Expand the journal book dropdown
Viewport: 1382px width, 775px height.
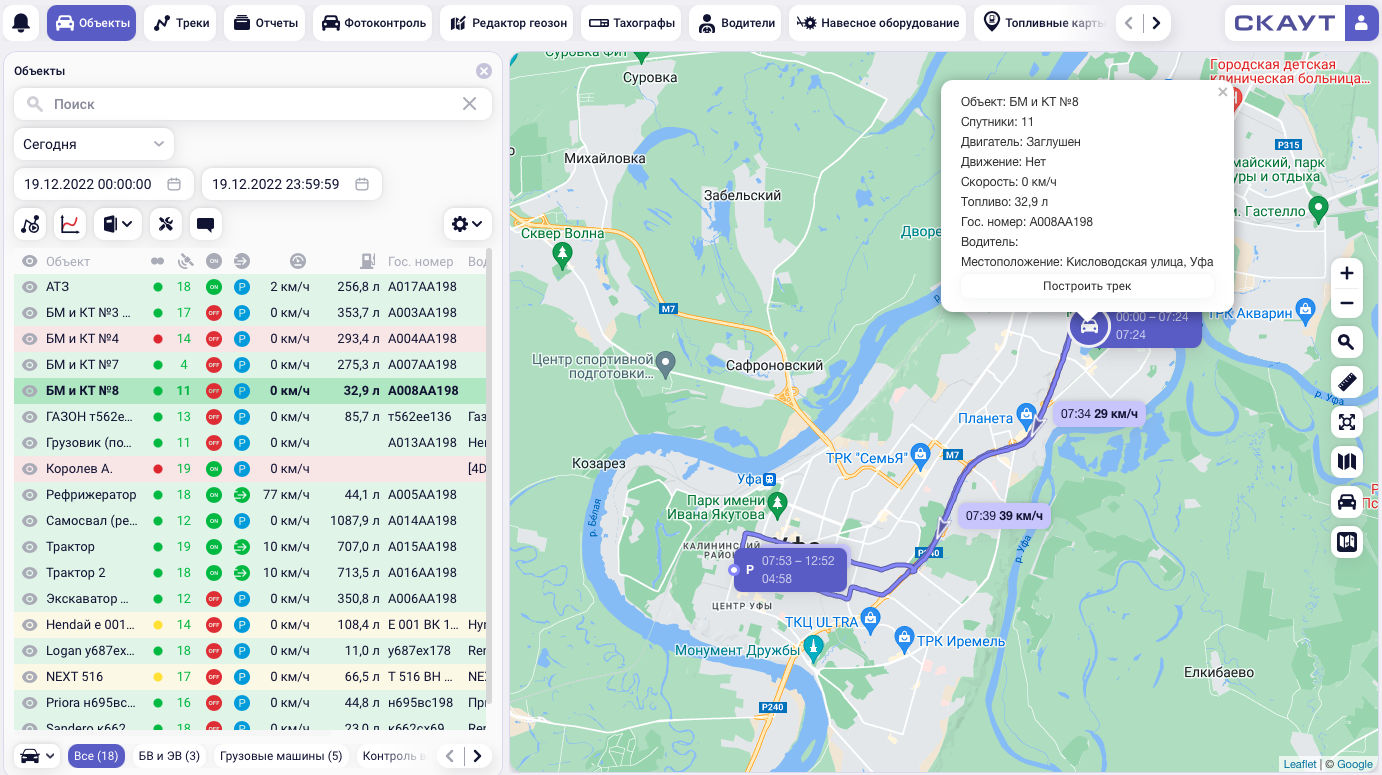coord(118,224)
